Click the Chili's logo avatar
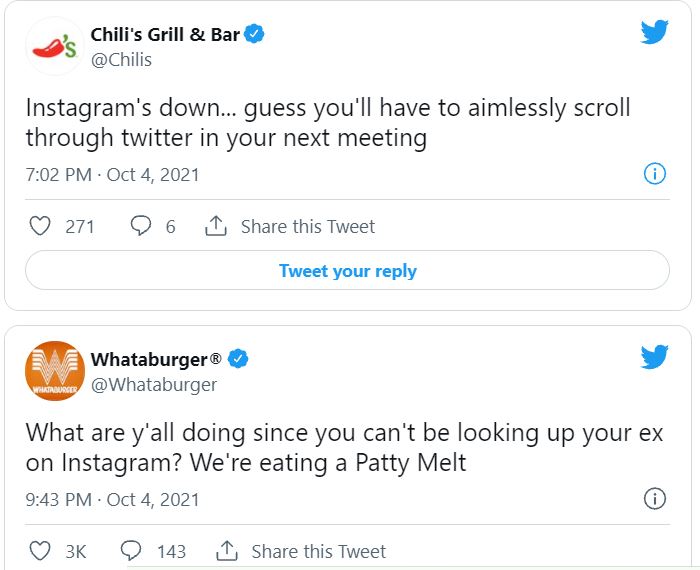Screen dimensions: 700x570 tap(54, 46)
